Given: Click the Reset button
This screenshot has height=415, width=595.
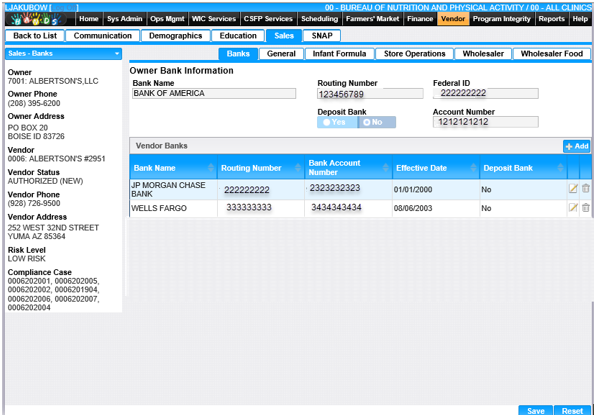Looking at the screenshot, I should point(572,410).
